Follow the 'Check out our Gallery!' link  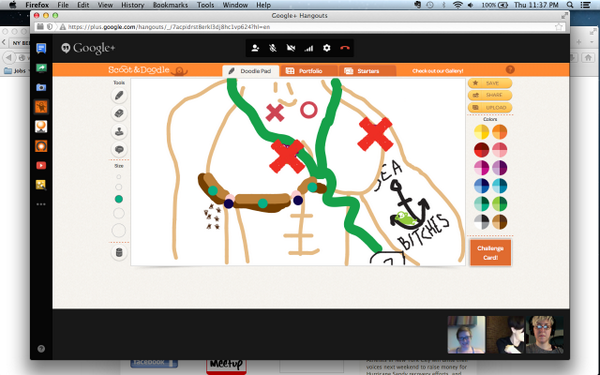point(437,71)
